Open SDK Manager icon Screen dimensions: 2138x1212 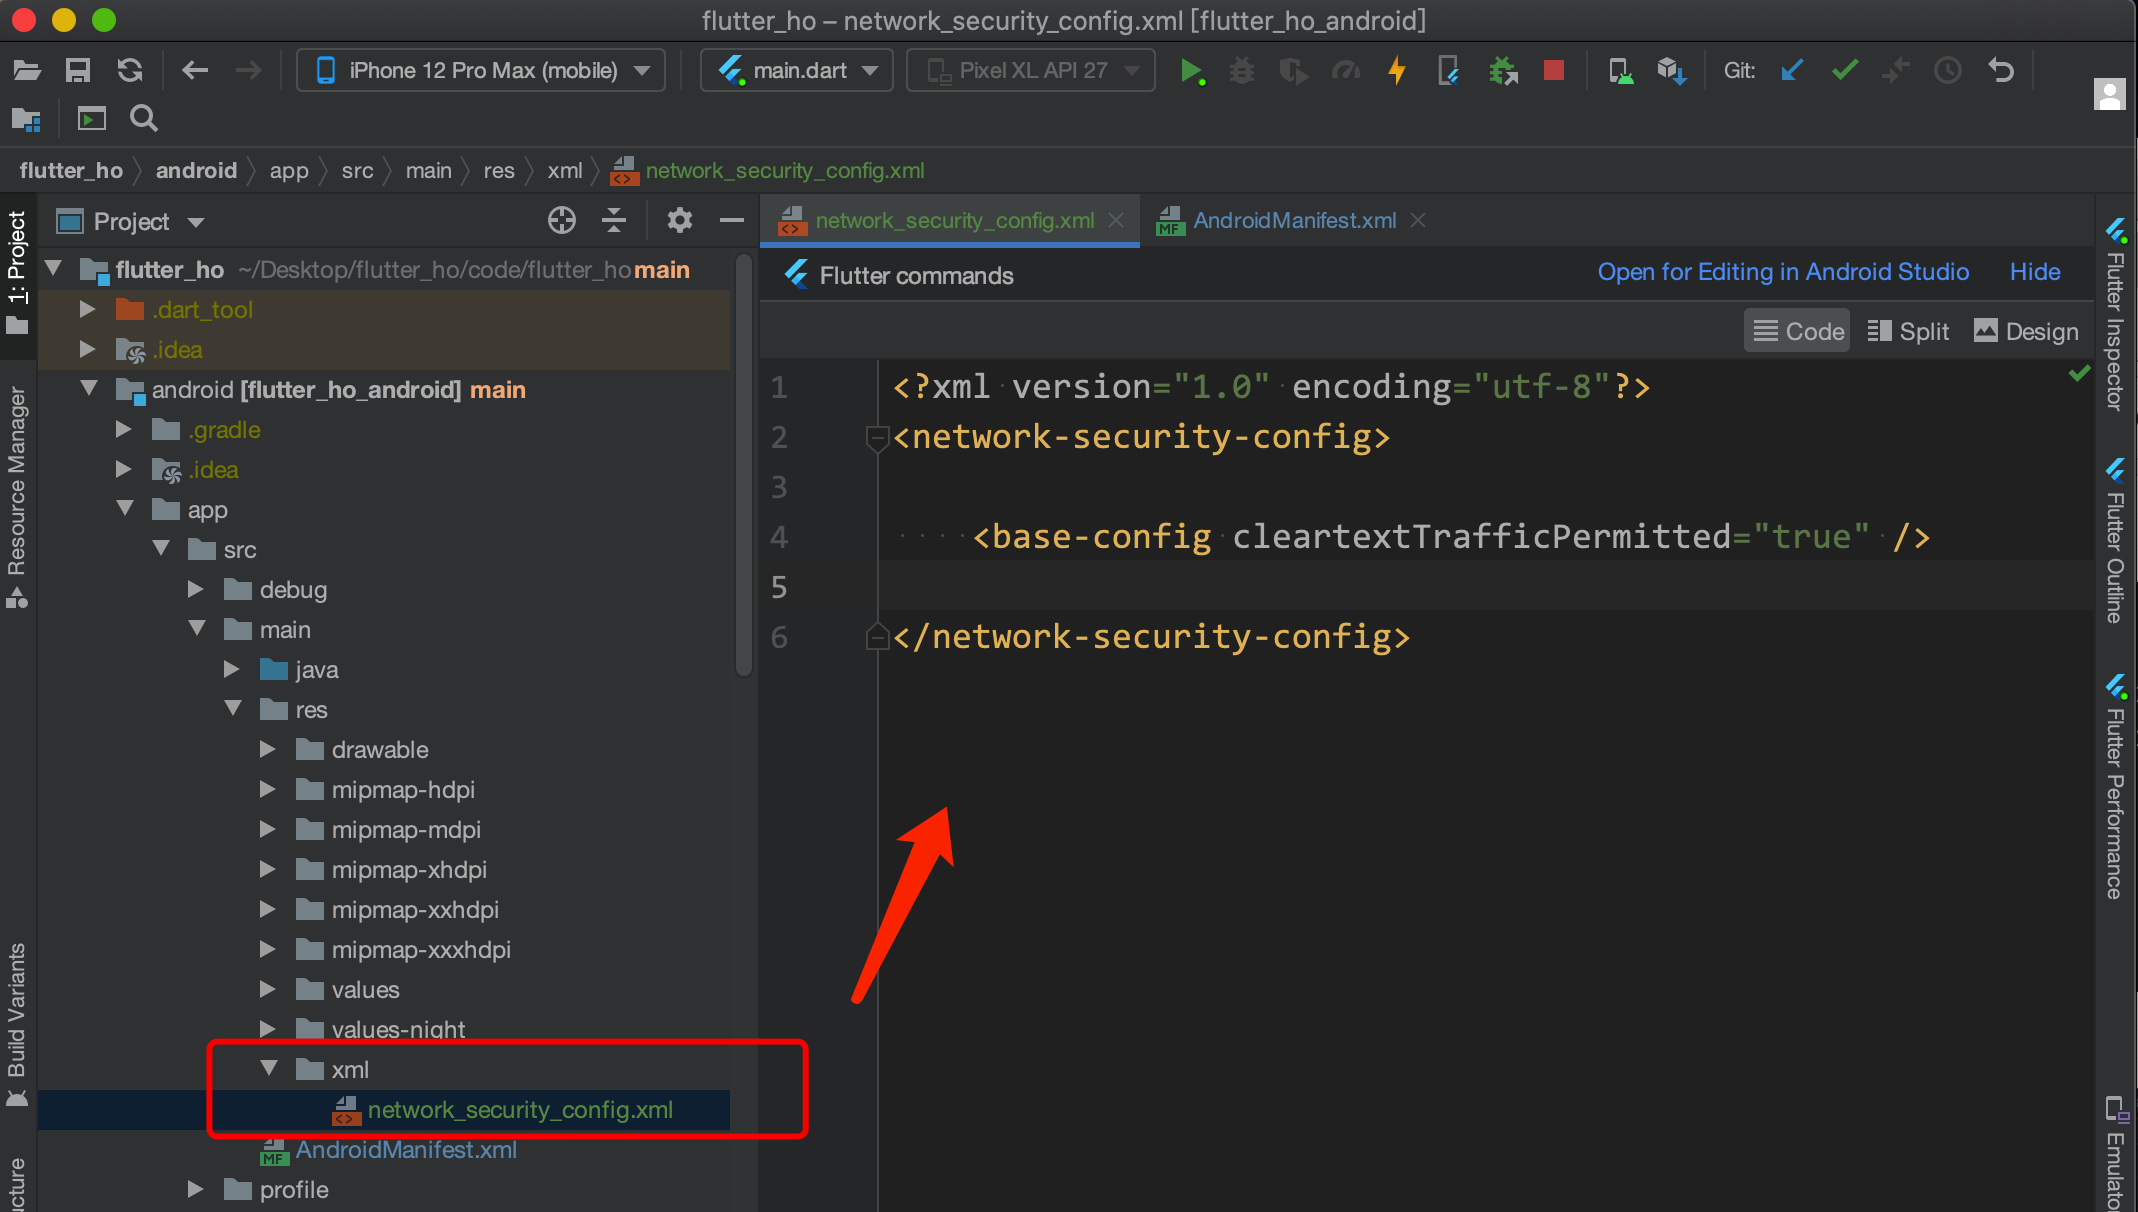pos(1671,70)
